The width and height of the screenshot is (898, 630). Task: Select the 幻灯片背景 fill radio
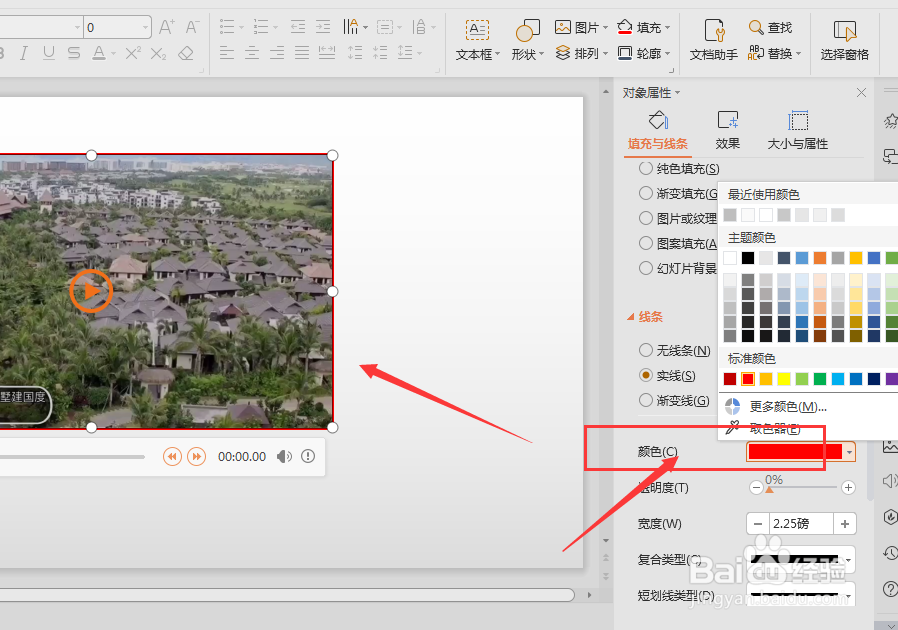pos(645,267)
